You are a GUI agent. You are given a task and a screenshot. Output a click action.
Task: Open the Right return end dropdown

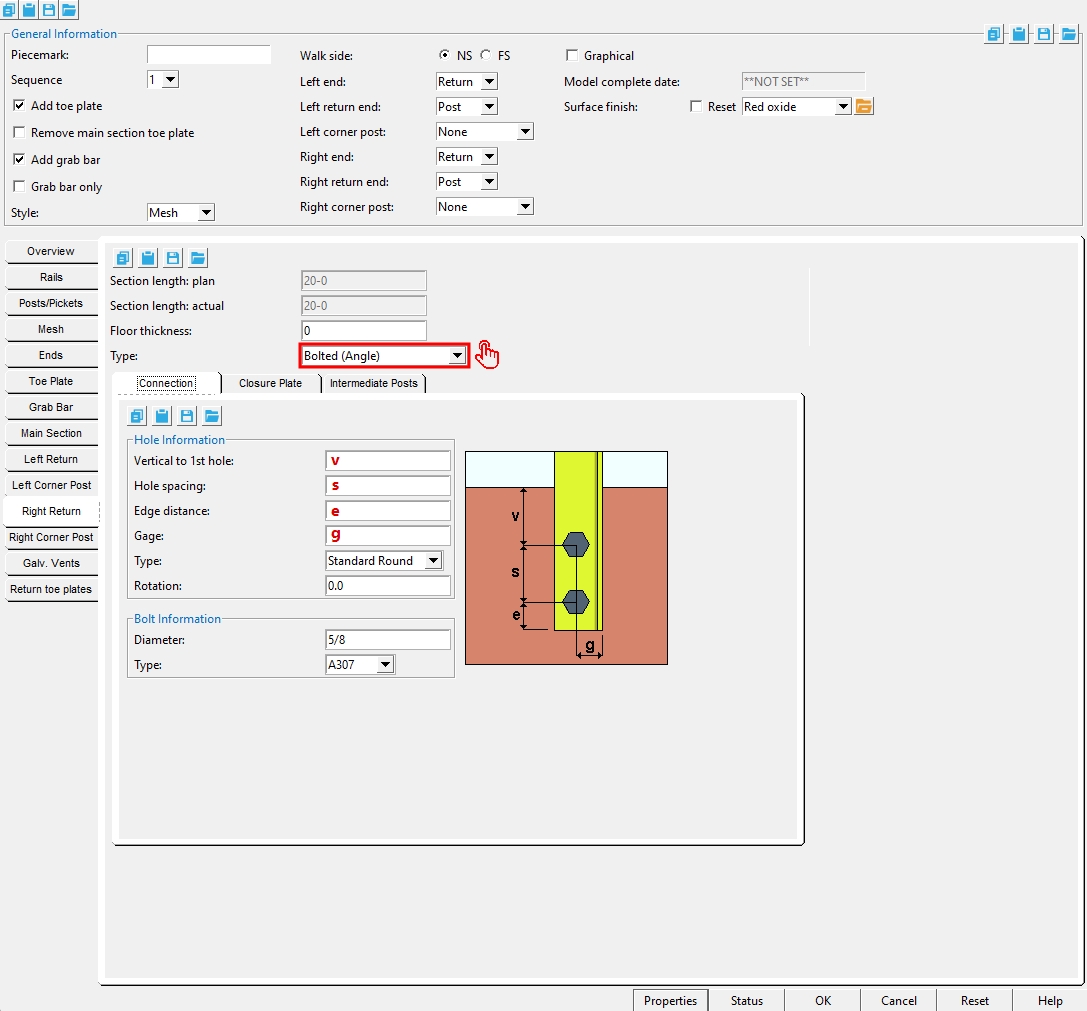(x=489, y=181)
